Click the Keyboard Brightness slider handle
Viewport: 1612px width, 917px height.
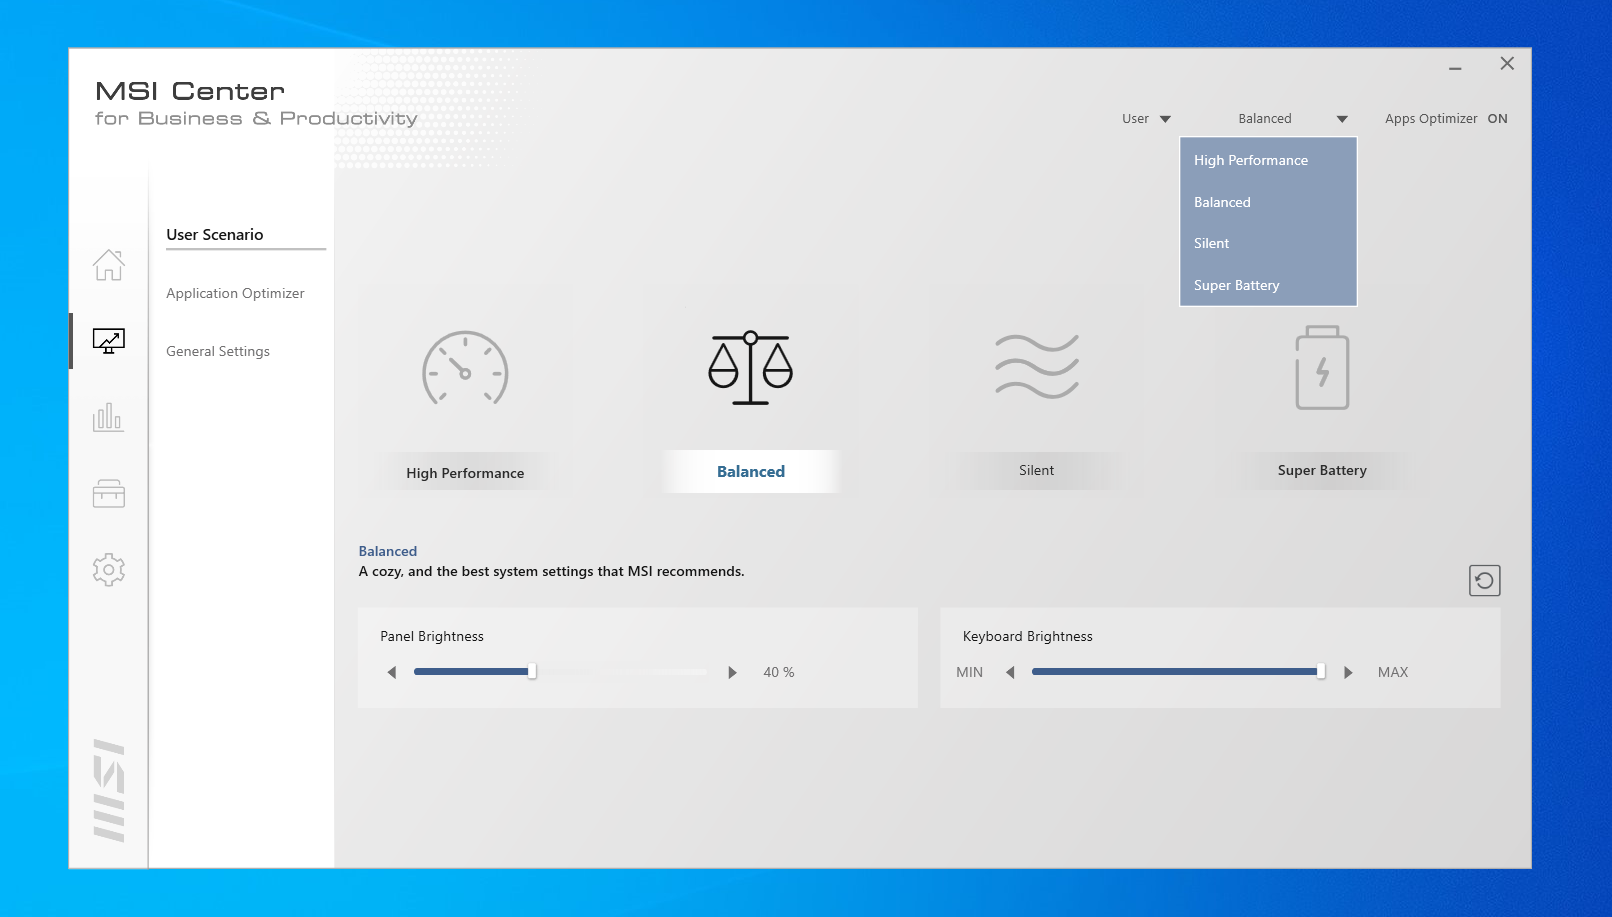[x=1321, y=672]
